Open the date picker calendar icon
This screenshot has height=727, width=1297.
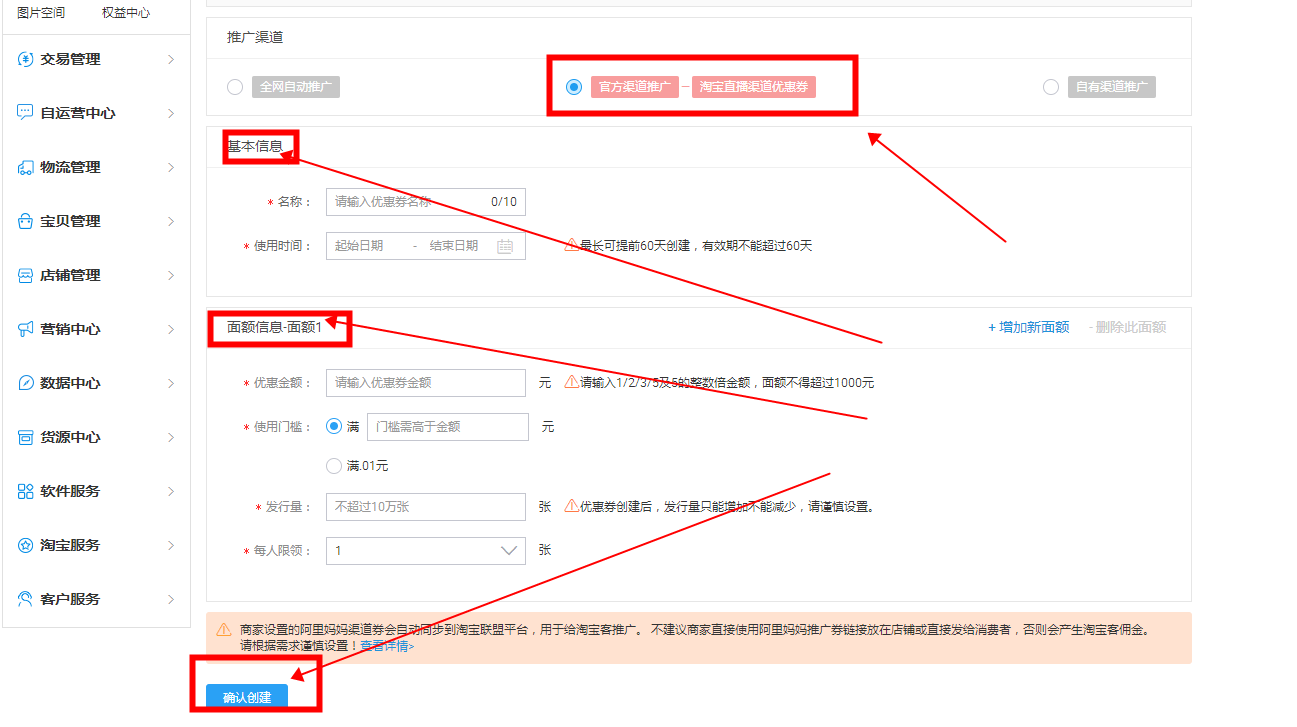pyautogui.click(x=505, y=246)
